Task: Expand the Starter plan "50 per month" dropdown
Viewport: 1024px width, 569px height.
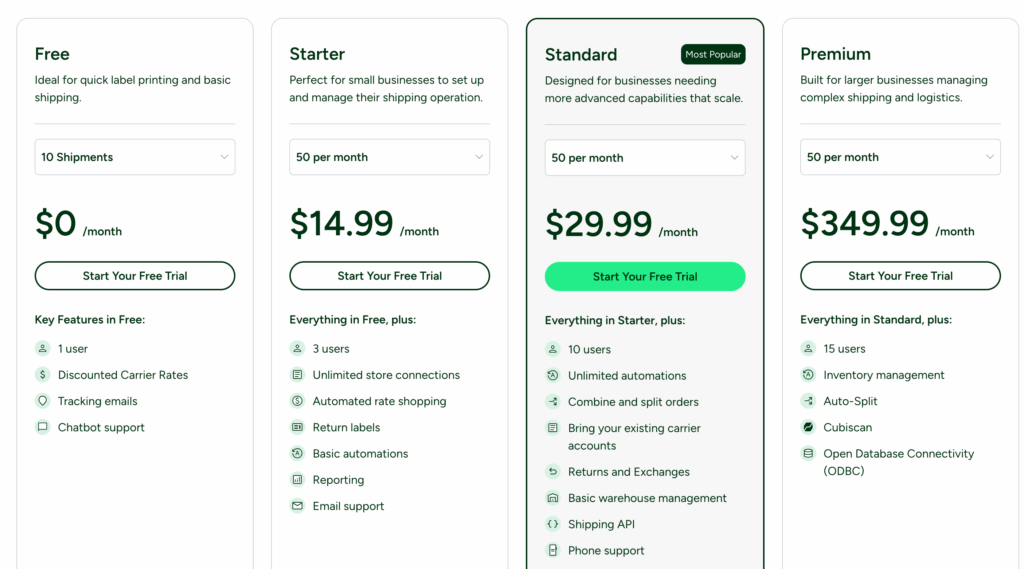Action: (390, 157)
